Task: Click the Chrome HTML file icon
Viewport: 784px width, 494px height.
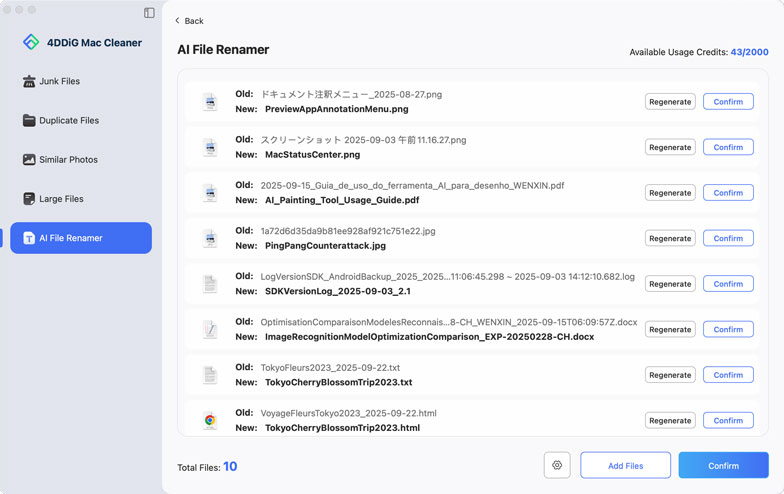Action: [x=210, y=420]
